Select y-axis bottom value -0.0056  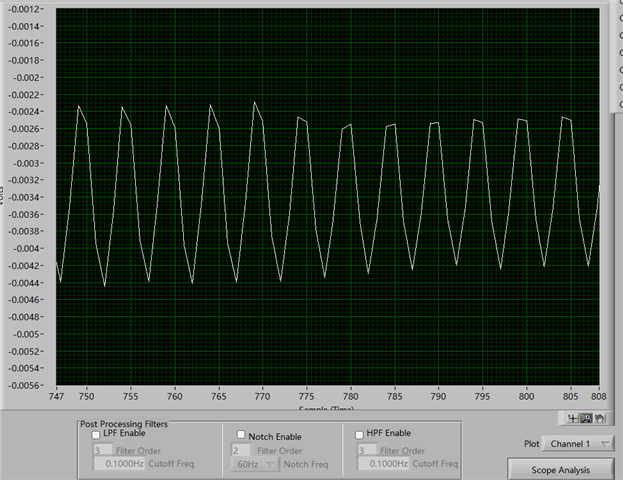24,385
